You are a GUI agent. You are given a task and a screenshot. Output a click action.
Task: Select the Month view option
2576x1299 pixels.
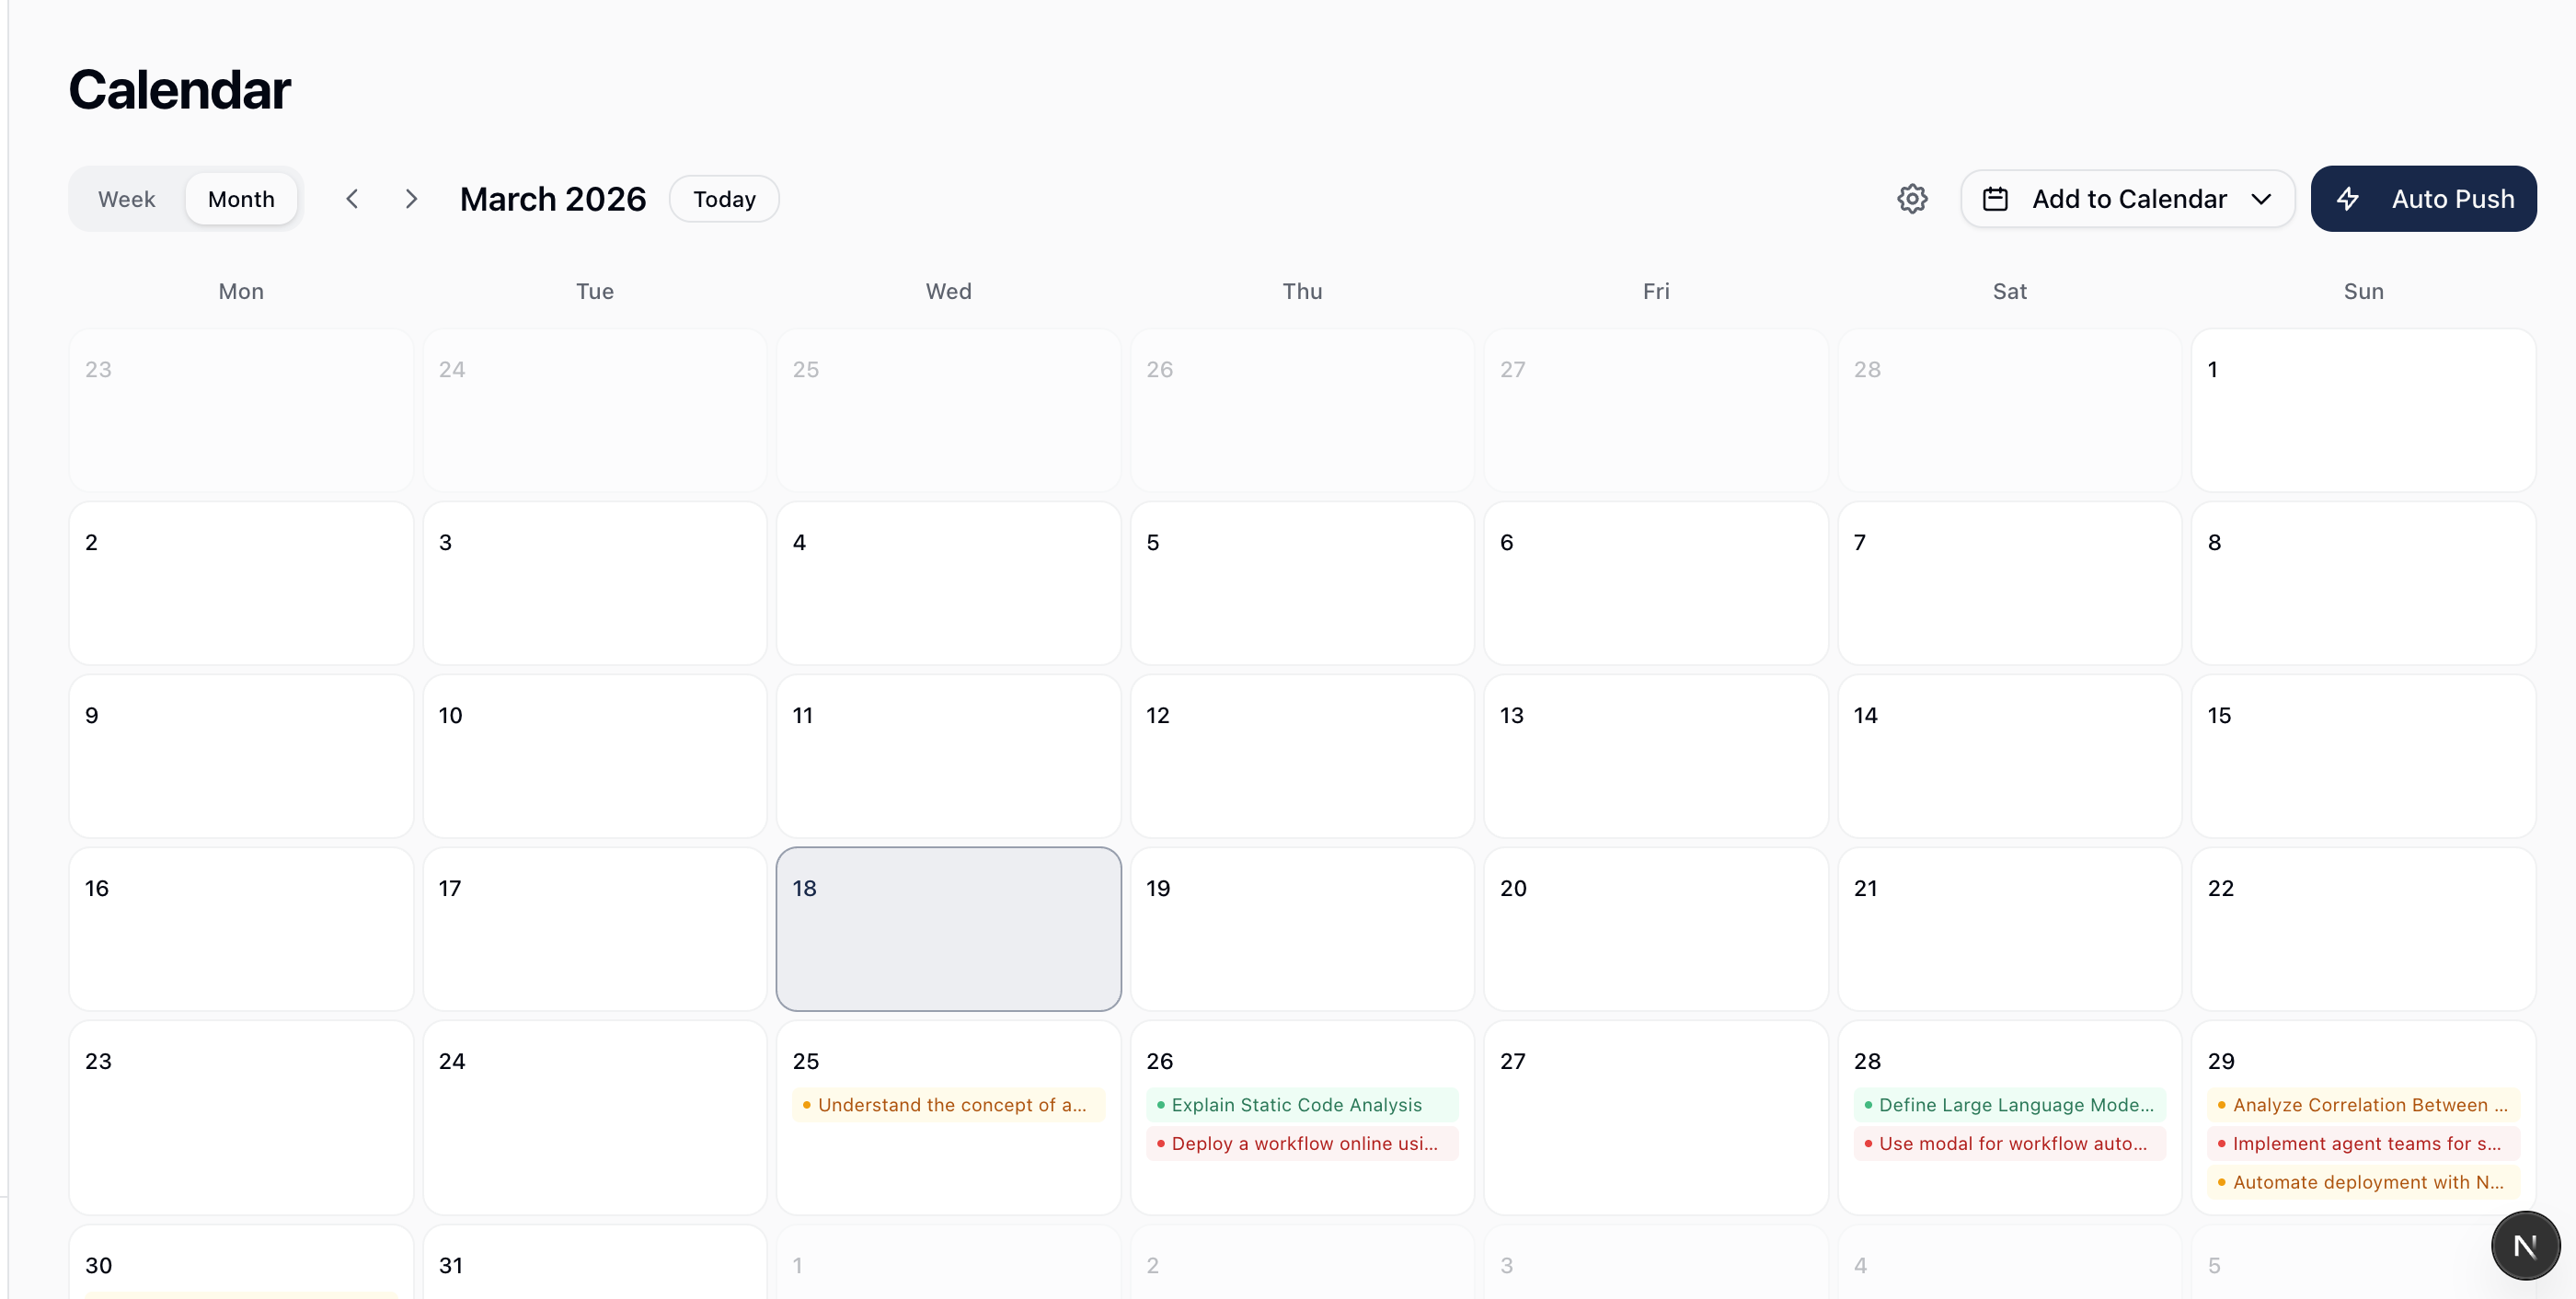pos(241,198)
